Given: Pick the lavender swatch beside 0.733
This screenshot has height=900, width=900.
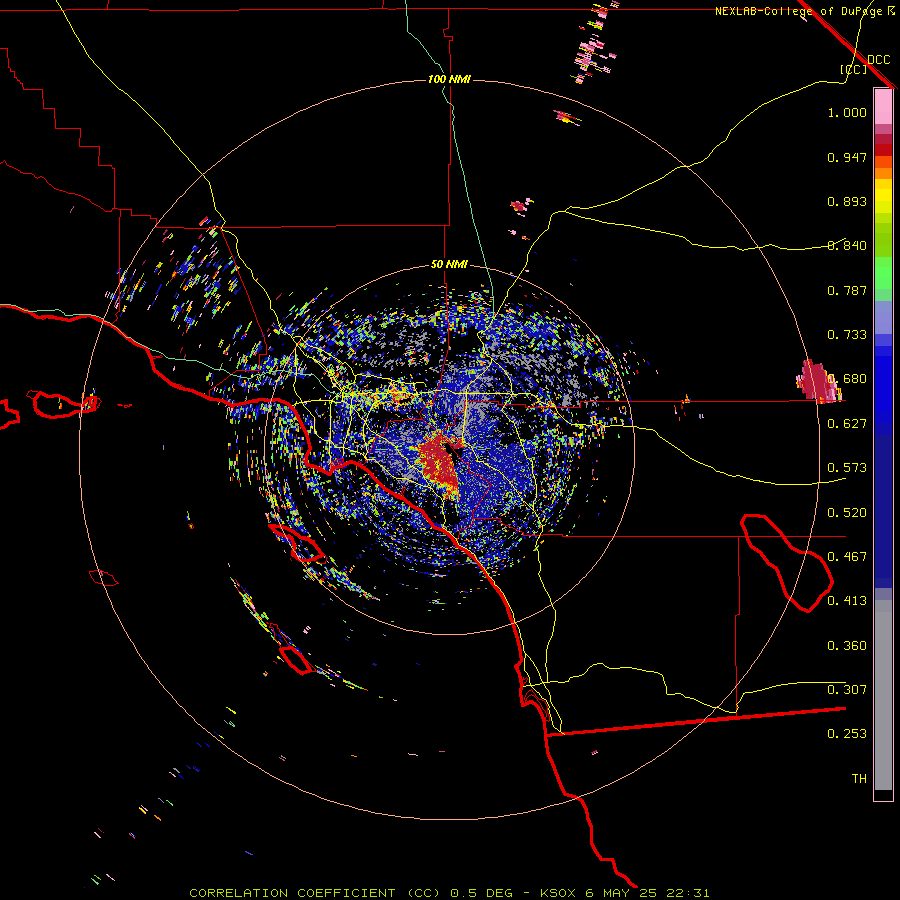Looking at the screenshot, I should point(883,317).
